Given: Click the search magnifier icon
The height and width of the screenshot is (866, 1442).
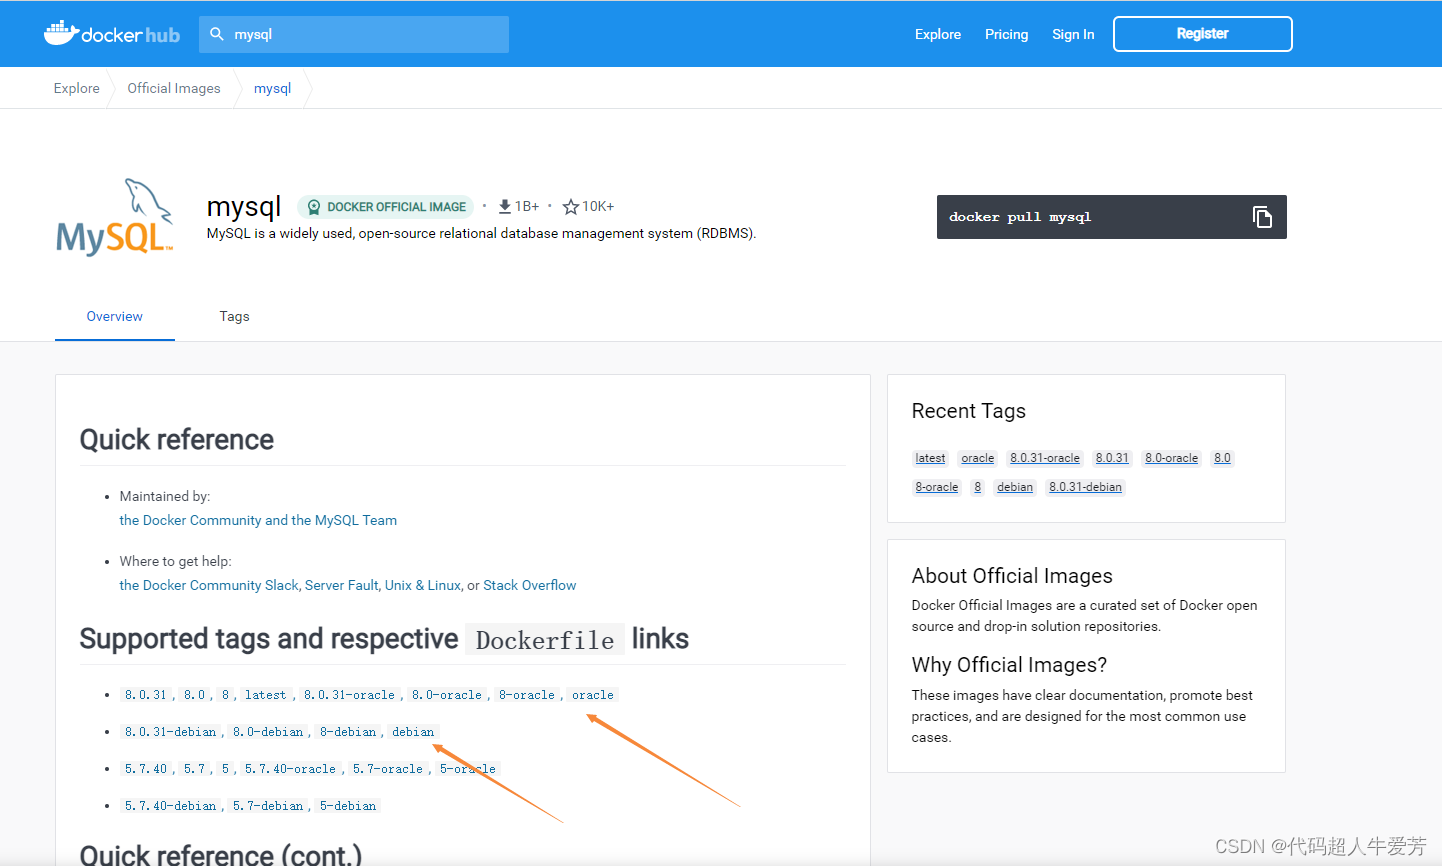Looking at the screenshot, I should click(x=217, y=34).
